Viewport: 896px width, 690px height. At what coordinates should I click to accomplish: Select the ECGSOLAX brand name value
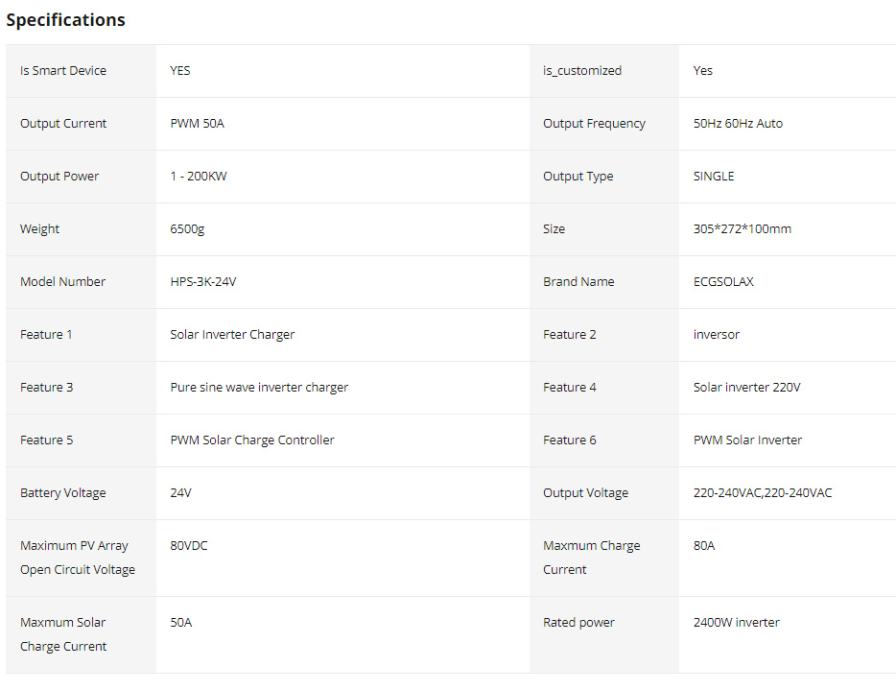point(723,282)
